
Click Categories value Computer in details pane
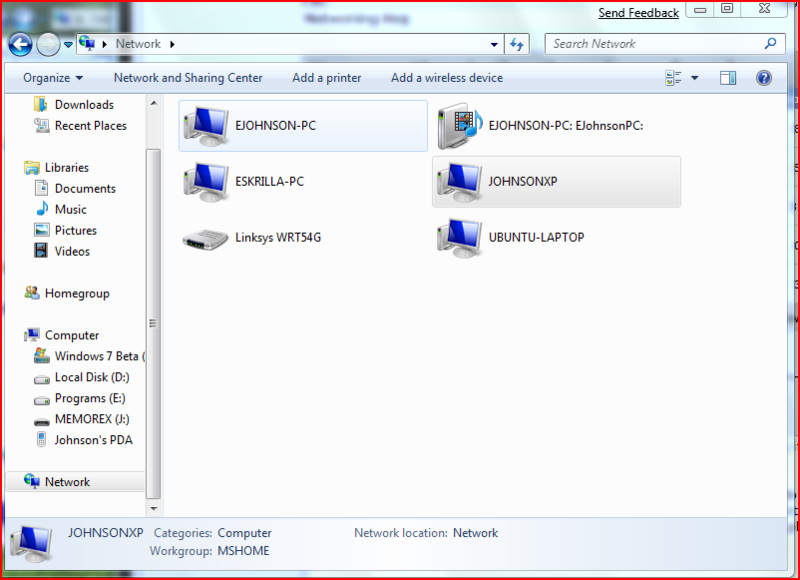[x=244, y=533]
